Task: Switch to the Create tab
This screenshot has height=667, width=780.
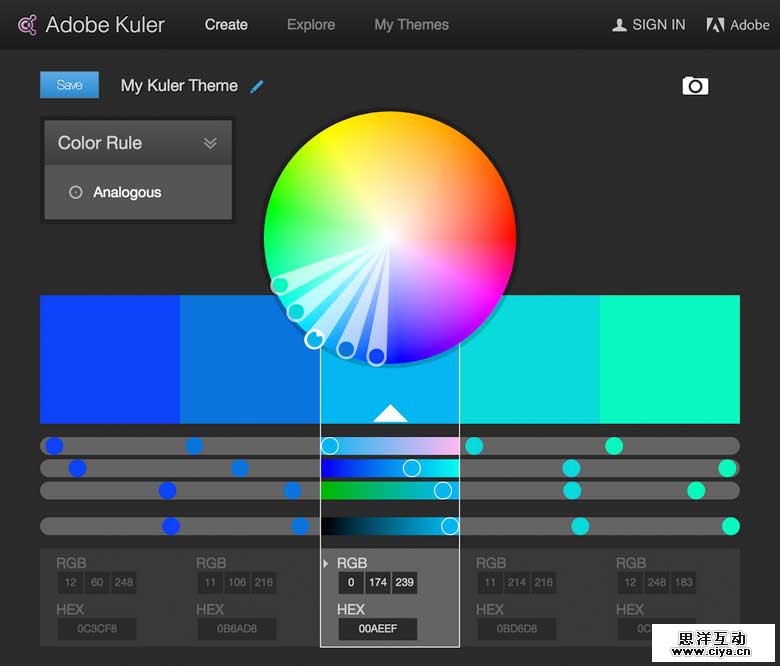Action: 226,25
